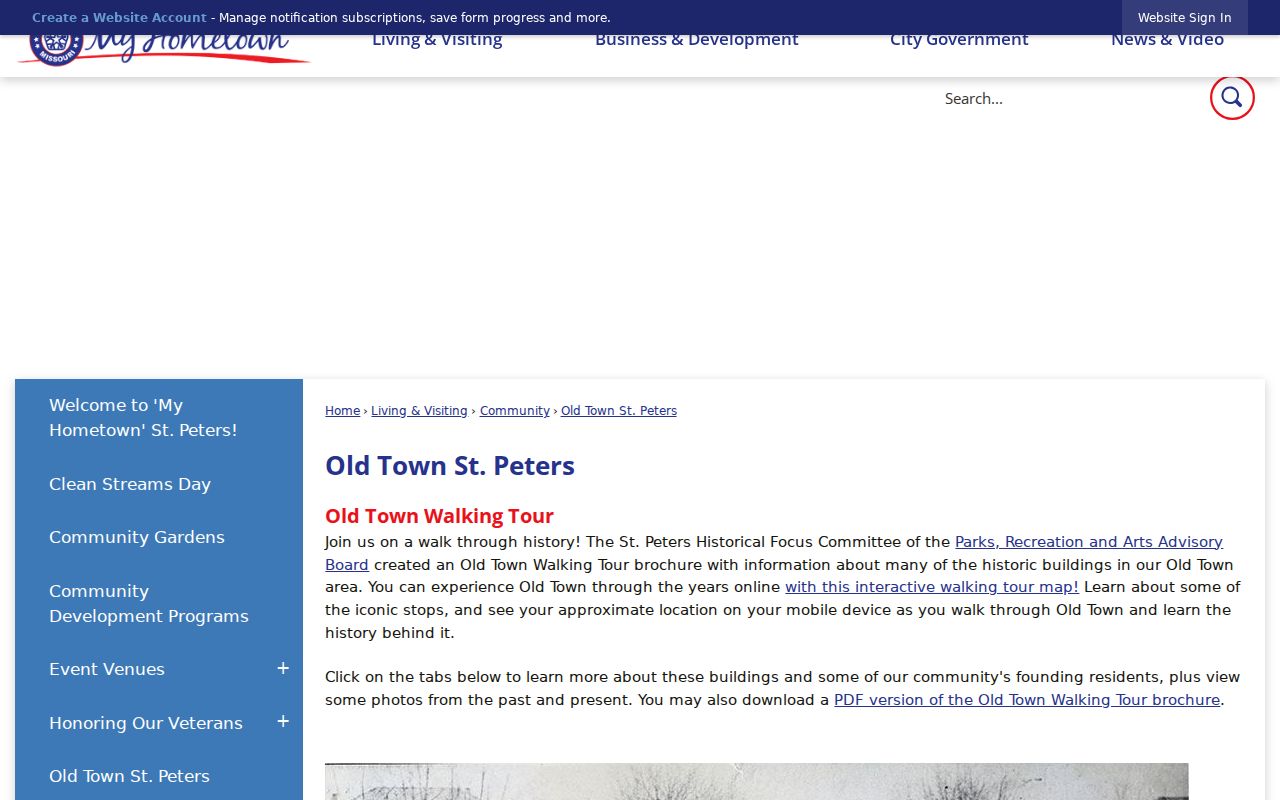
Task: Open Parks, Recreation and Arts Advisory Board link
Action: 1088,542
